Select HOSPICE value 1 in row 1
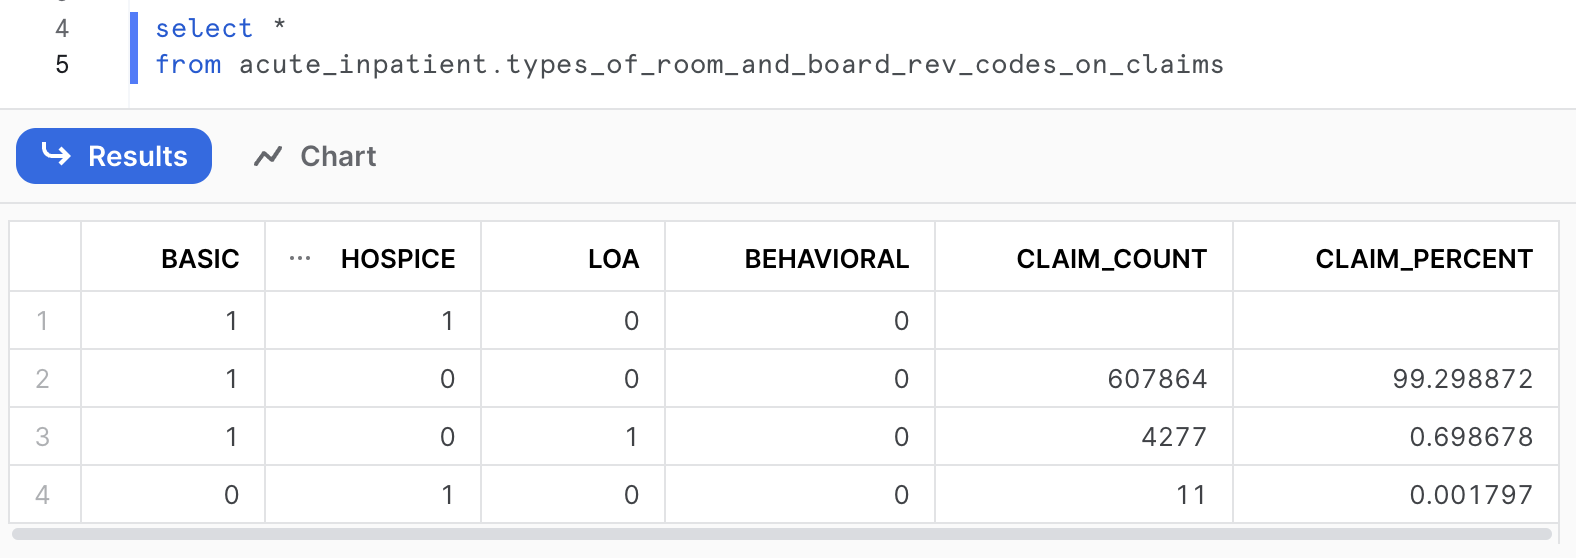Screen dimensions: 1576x558 (373, 321)
